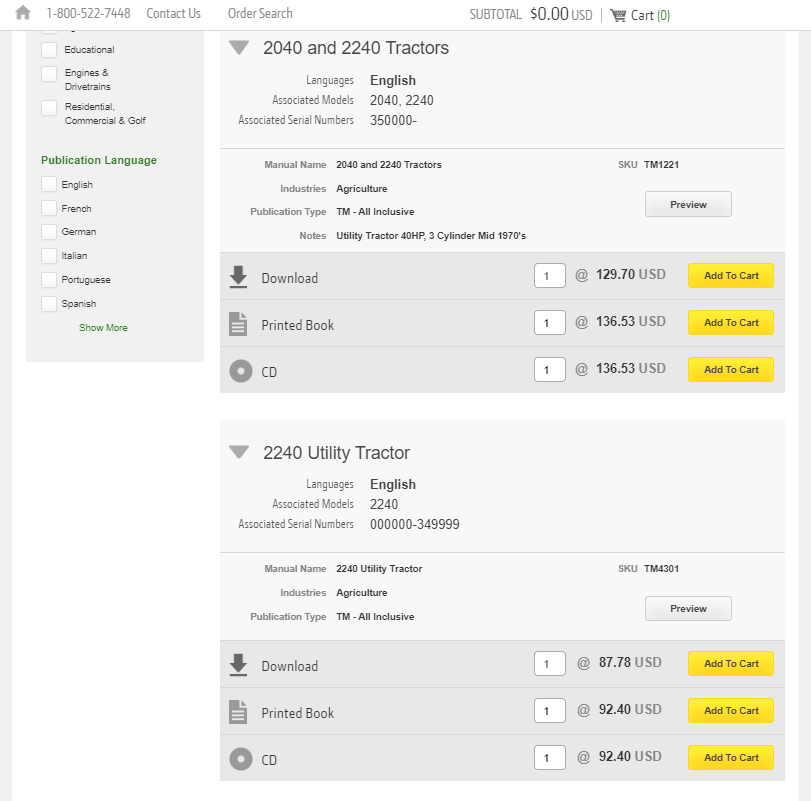This screenshot has width=811, height=801.
Task: Select the German language checkbox
Action: (49, 232)
